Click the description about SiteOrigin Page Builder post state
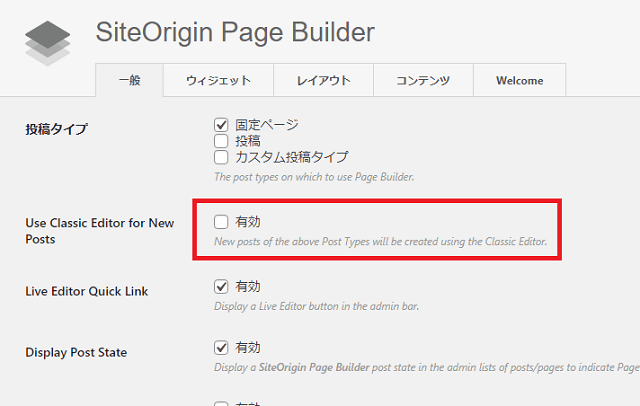This screenshot has width=640, height=406. pos(427,367)
